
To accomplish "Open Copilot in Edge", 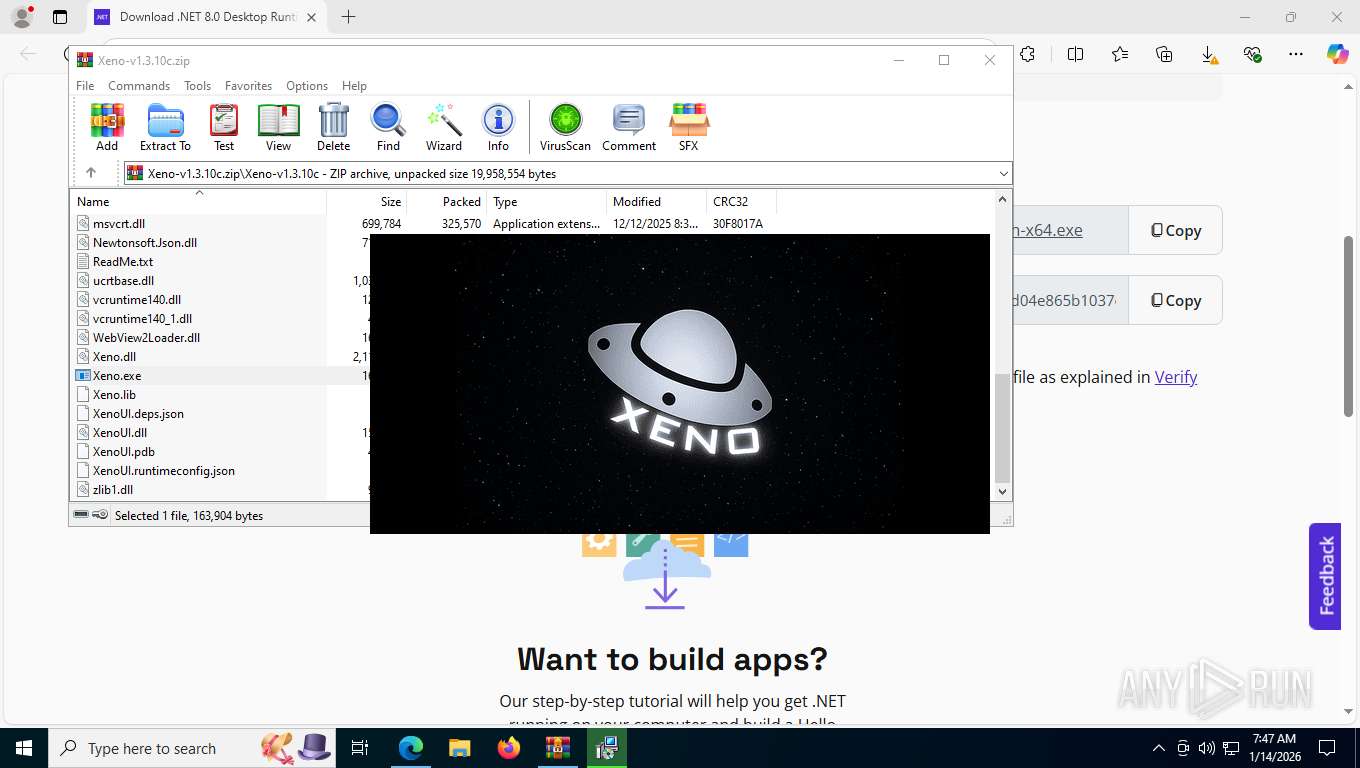I will click(x=1338, y=54).
